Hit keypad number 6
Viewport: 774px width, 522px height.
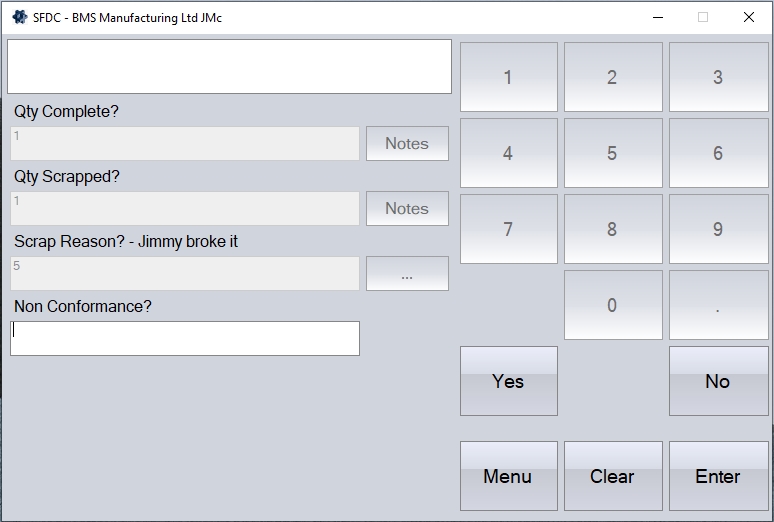click(x=718, y=153)
